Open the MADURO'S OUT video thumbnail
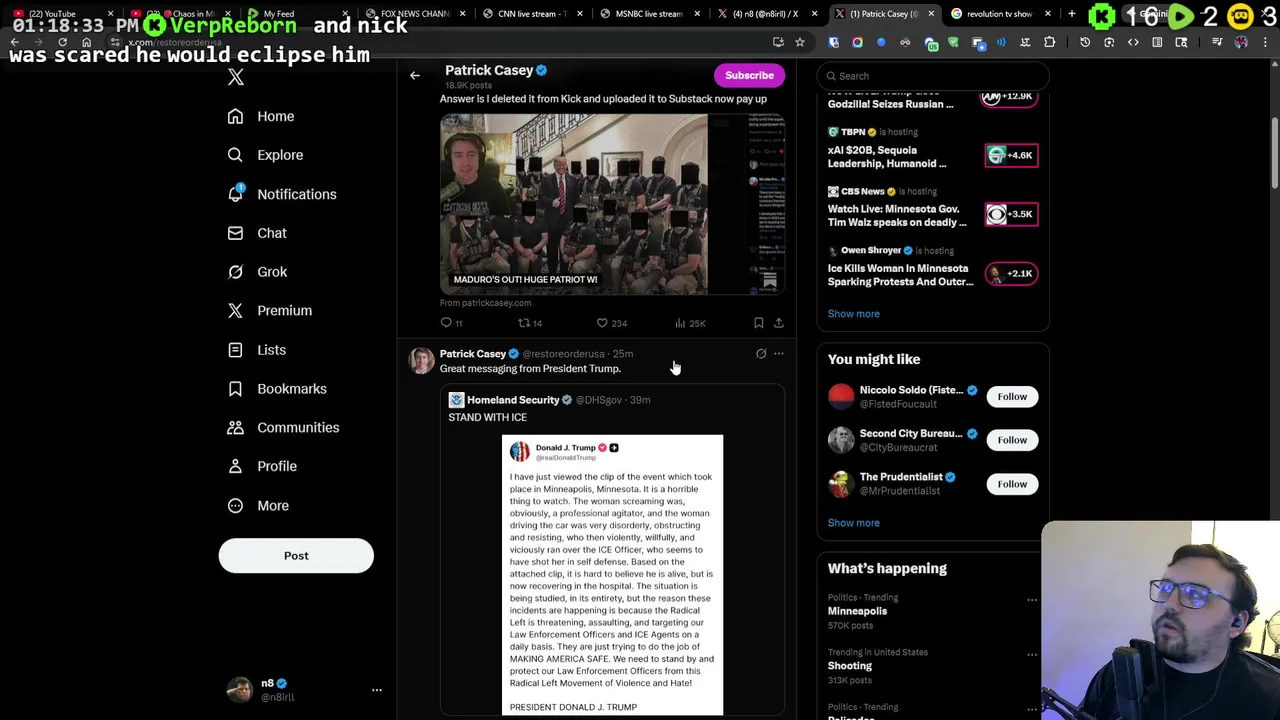This screenshot has width=1280, height=720. pos(612,204)
